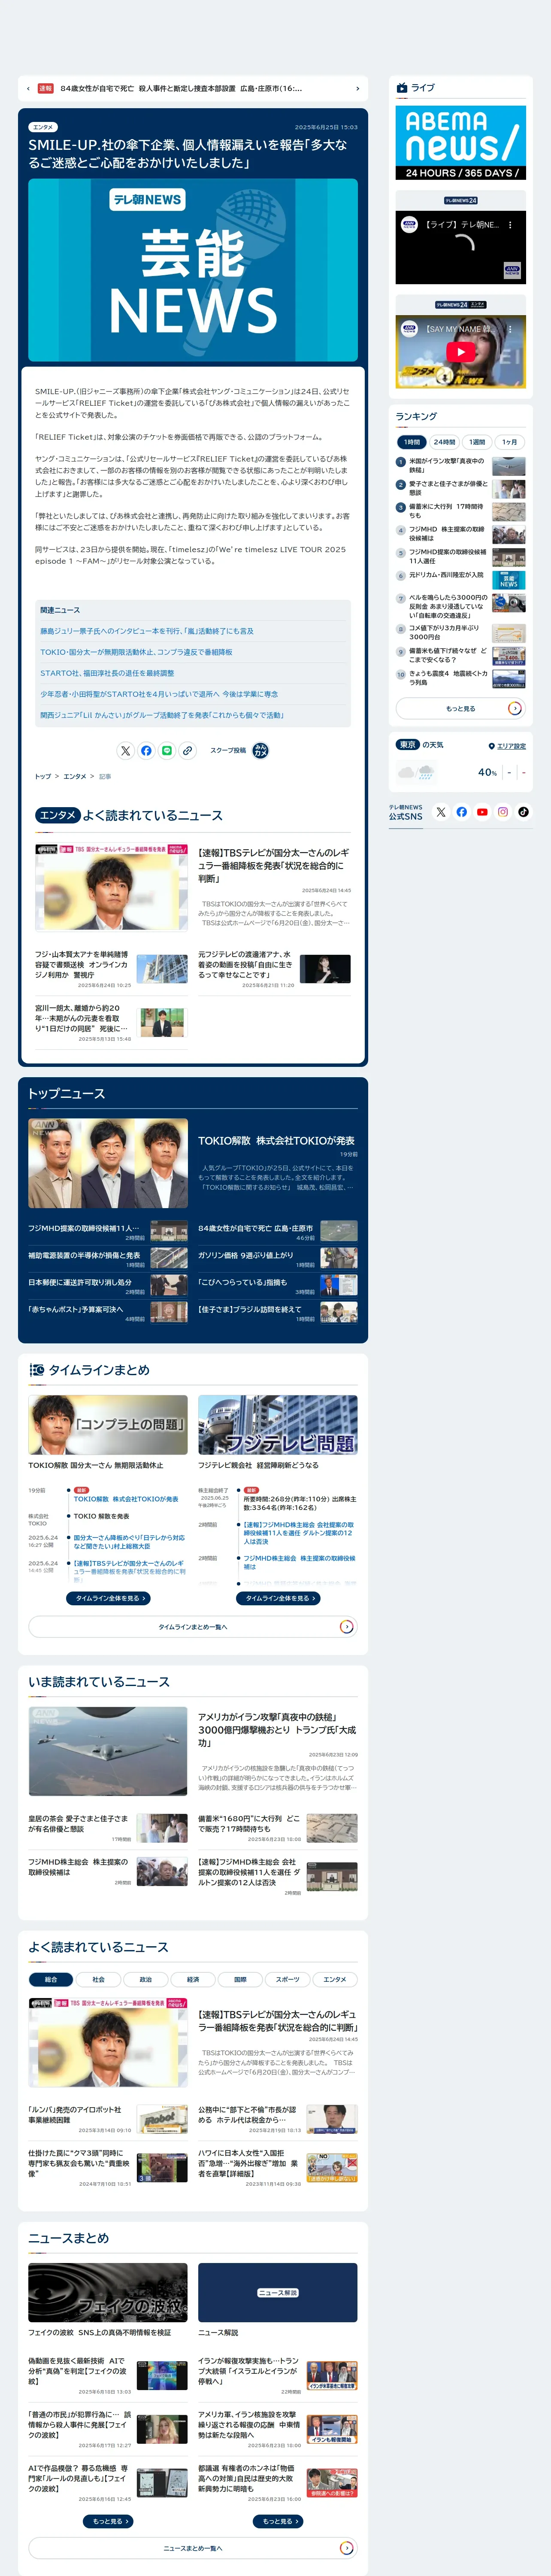551x2576 pixels.
Task: Copy the article link with chain icon
Action: [x=188, y=750]
